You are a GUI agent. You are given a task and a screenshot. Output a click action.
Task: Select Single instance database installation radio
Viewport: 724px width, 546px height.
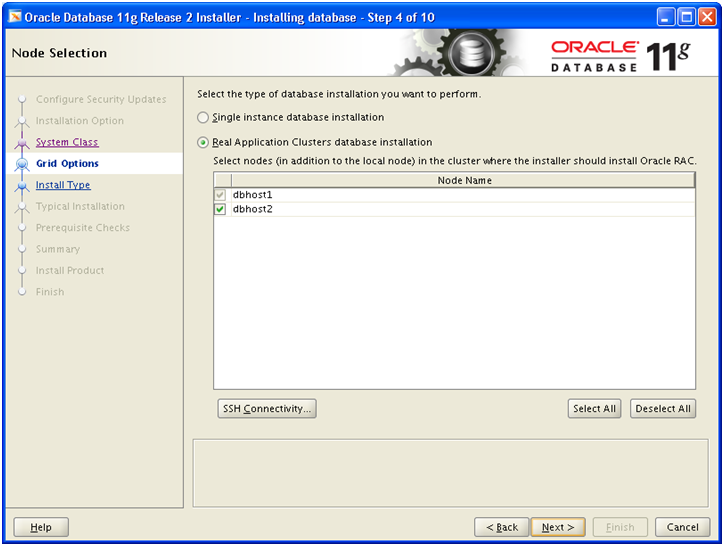203,117
